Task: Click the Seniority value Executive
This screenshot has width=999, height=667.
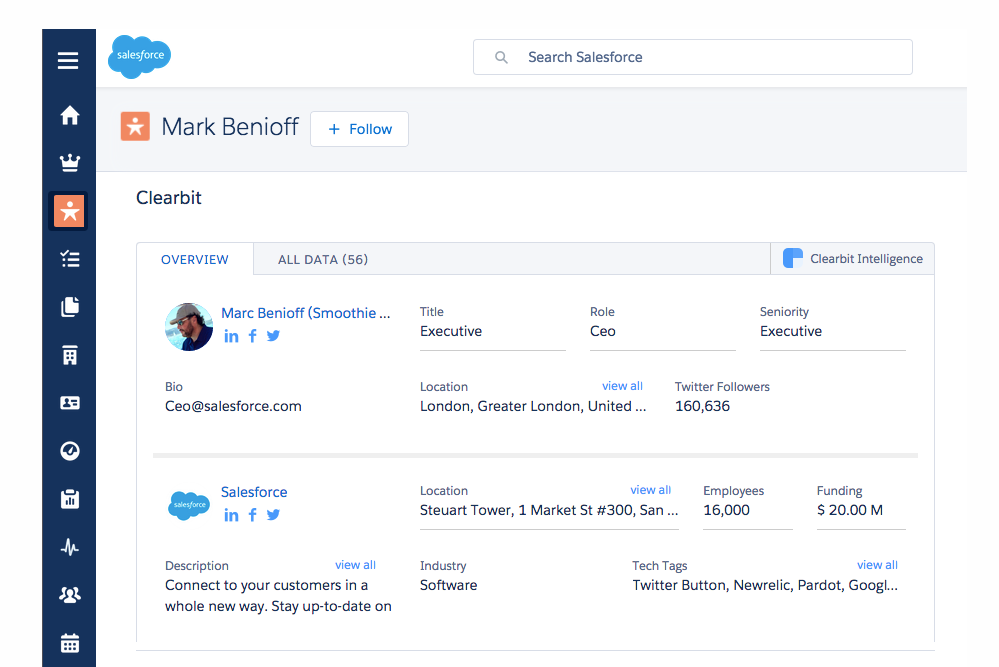Action: pyautogui.click(x=791, y=331)
